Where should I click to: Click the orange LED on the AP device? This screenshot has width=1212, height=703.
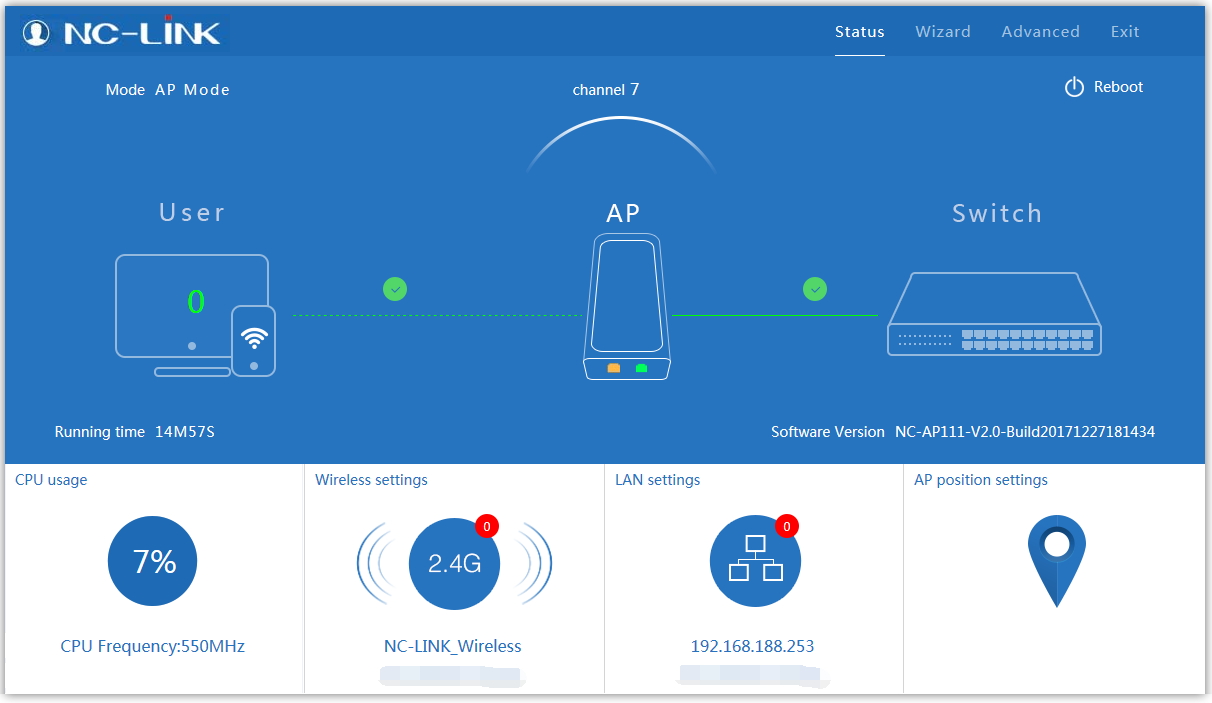tap(614, 368)
